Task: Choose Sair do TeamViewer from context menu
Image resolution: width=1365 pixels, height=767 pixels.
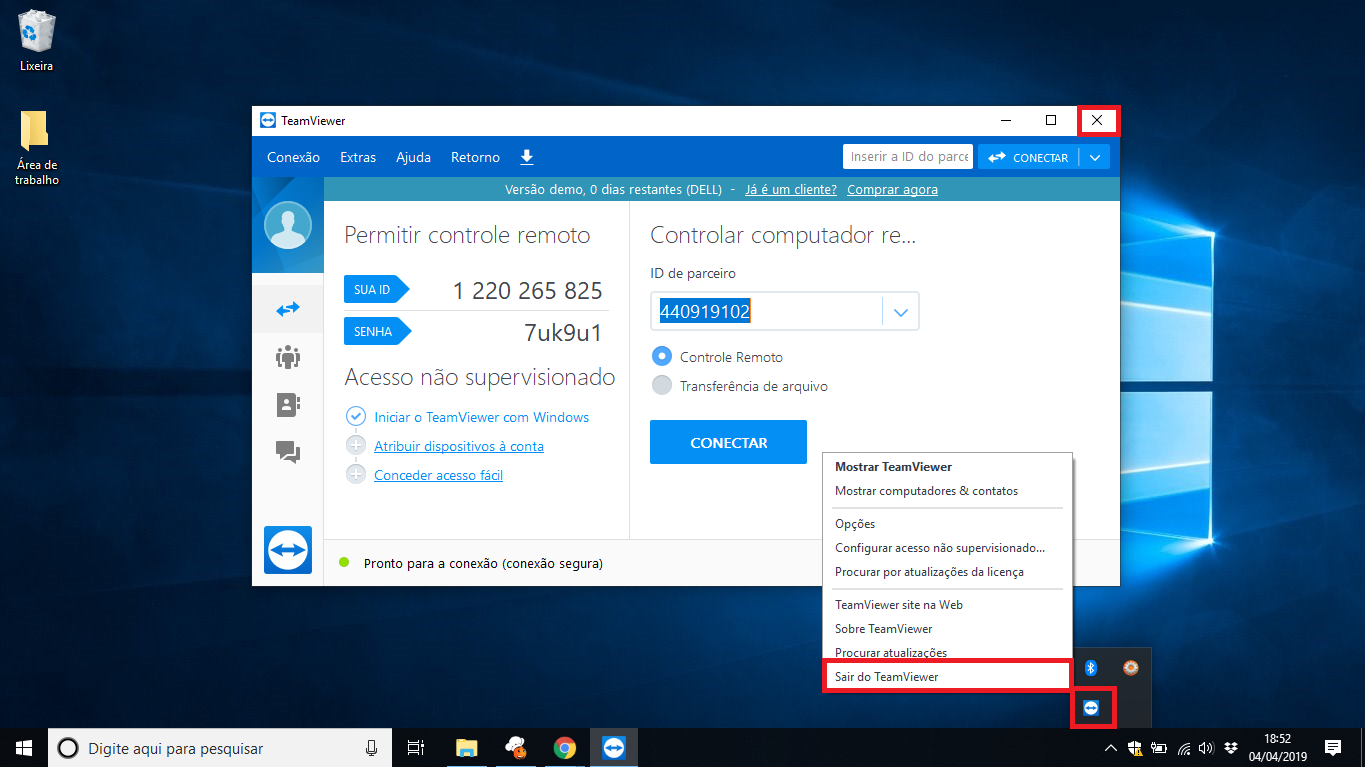Action: (886, 677)
